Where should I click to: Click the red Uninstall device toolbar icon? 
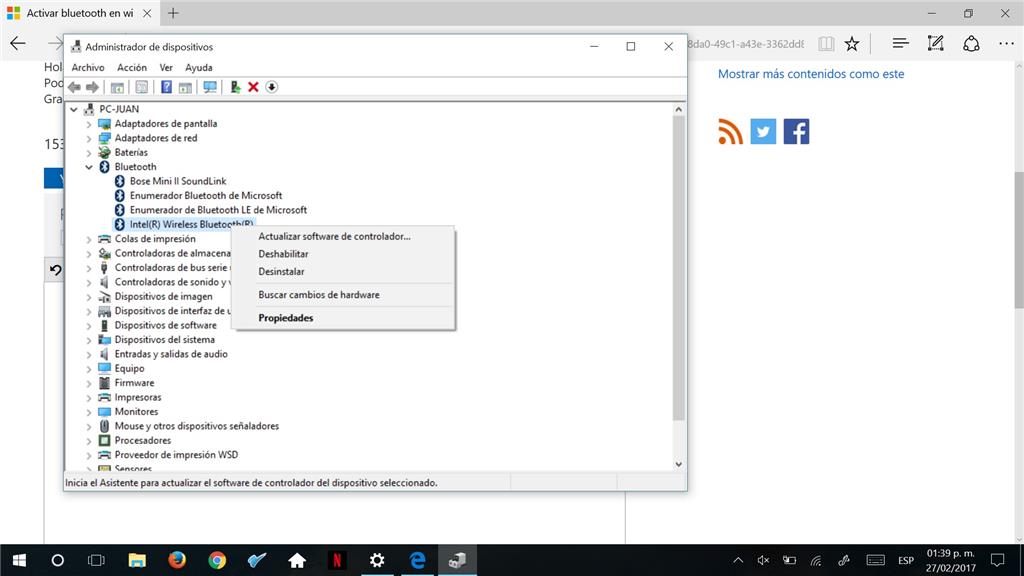pyautogui.click(x=254, y=87)
